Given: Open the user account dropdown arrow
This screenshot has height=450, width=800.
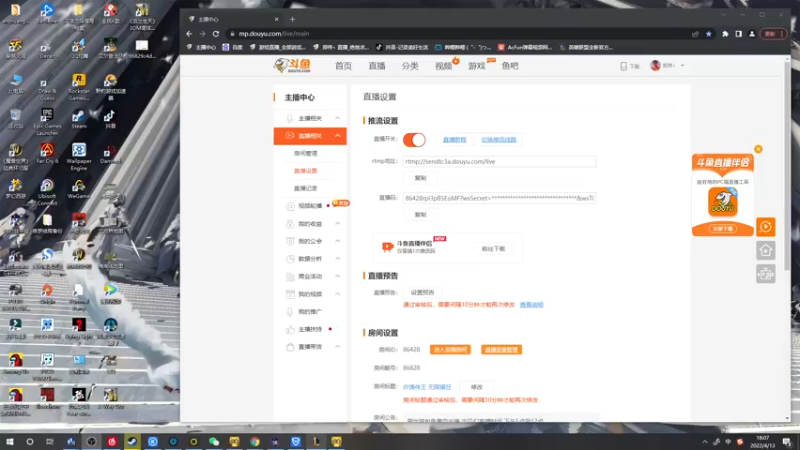Looking at the screenshot, I should click(x=682, y=66).
